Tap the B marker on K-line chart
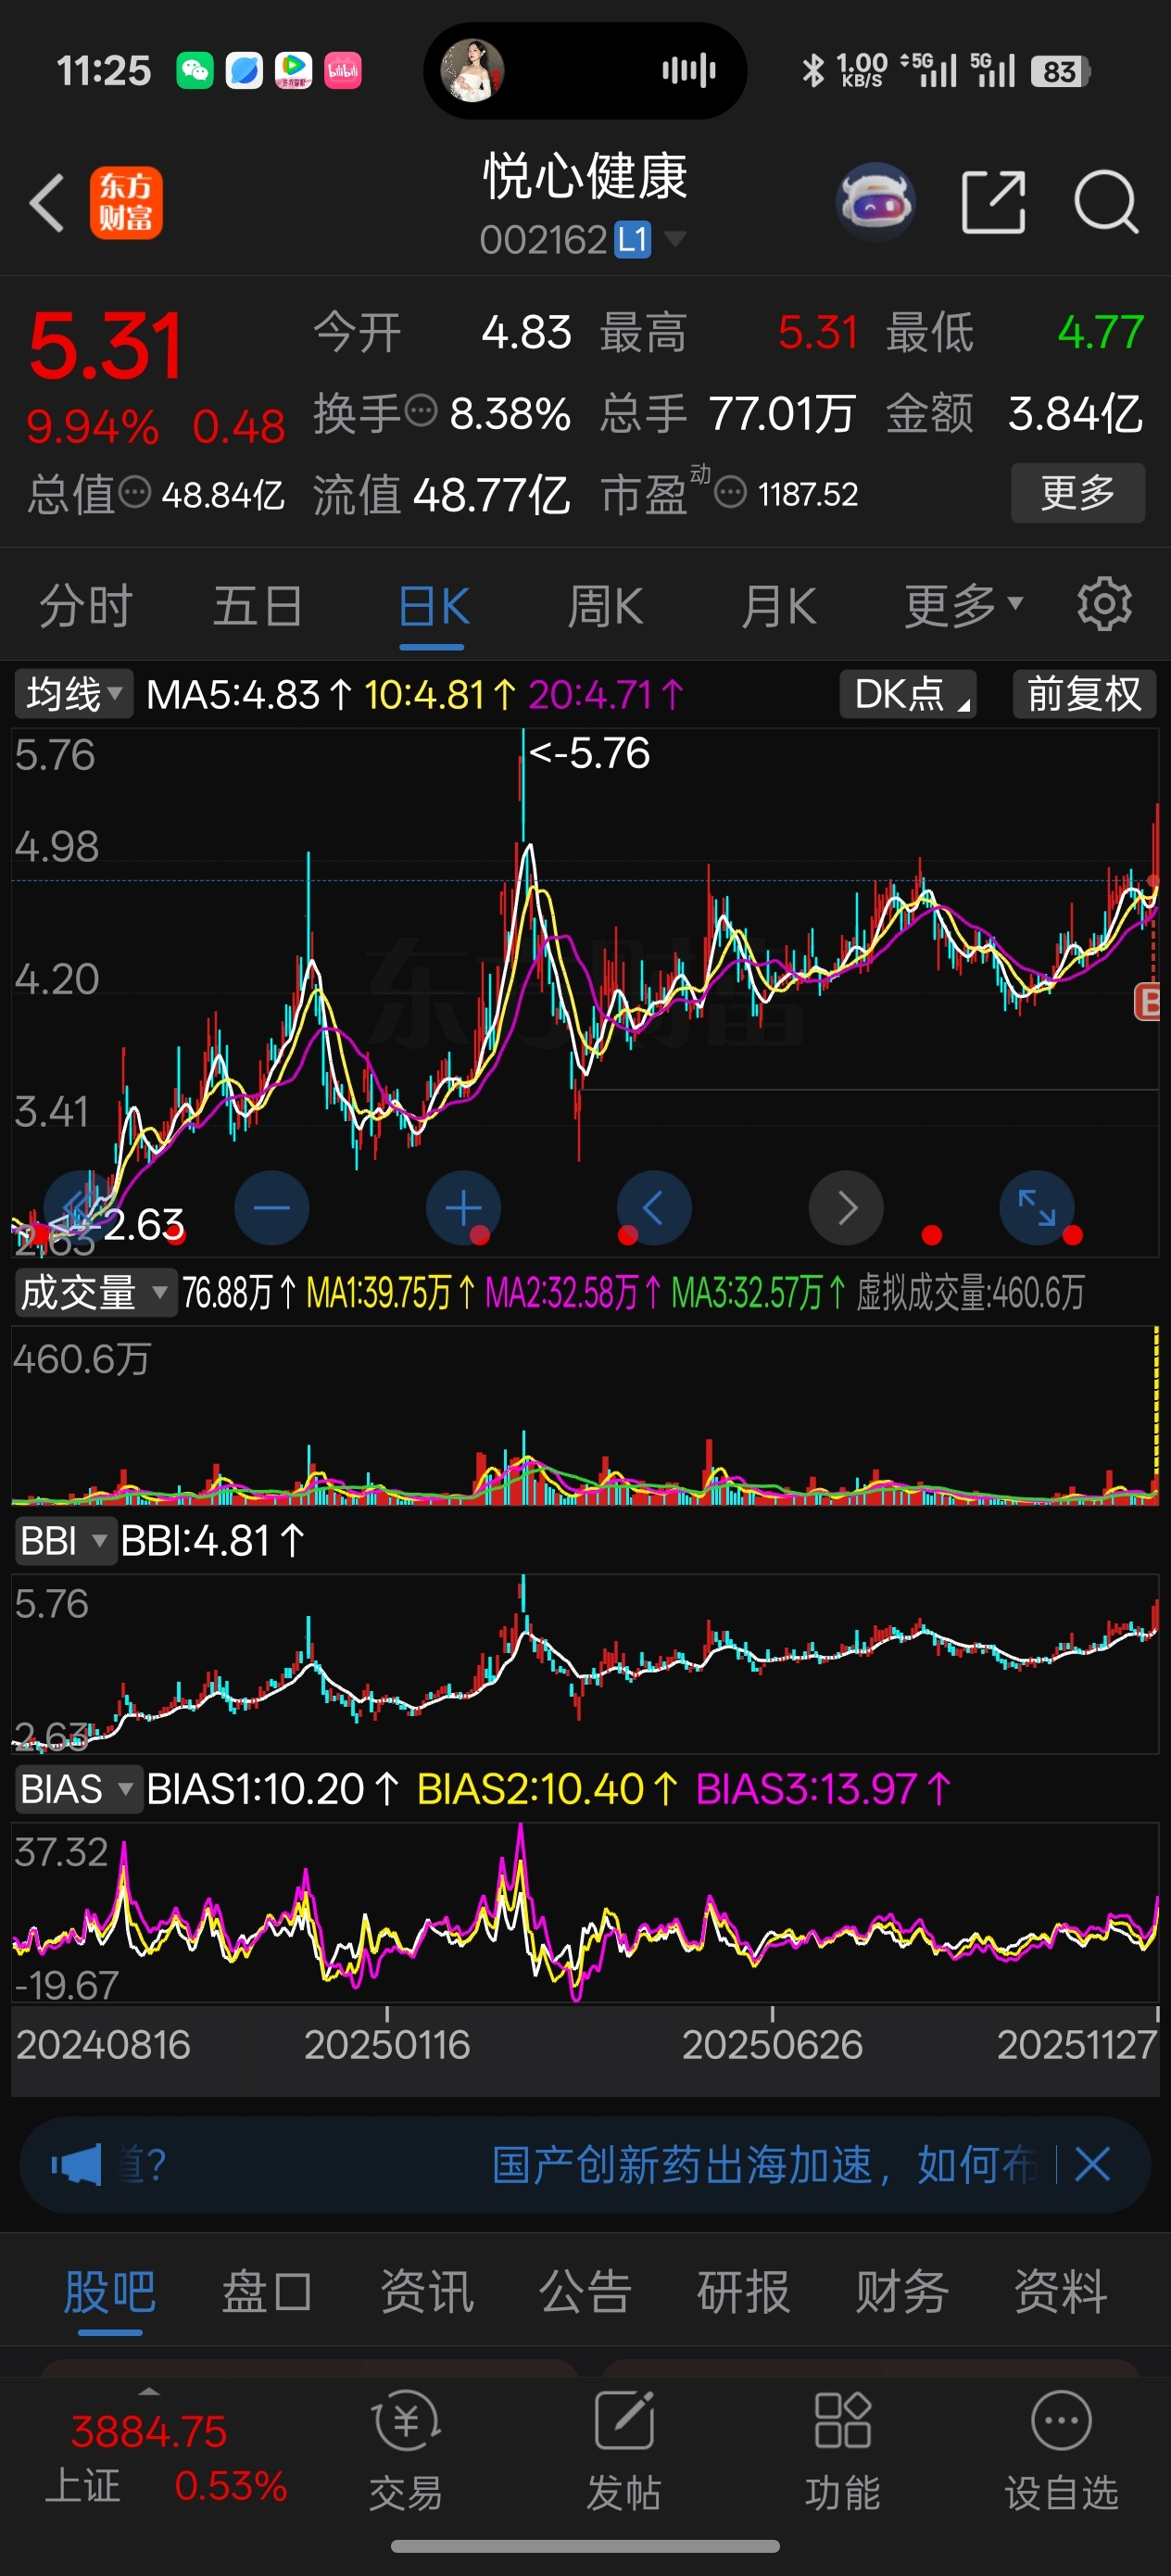The image size is (1171, 2576). (x=1148, y=1001)
